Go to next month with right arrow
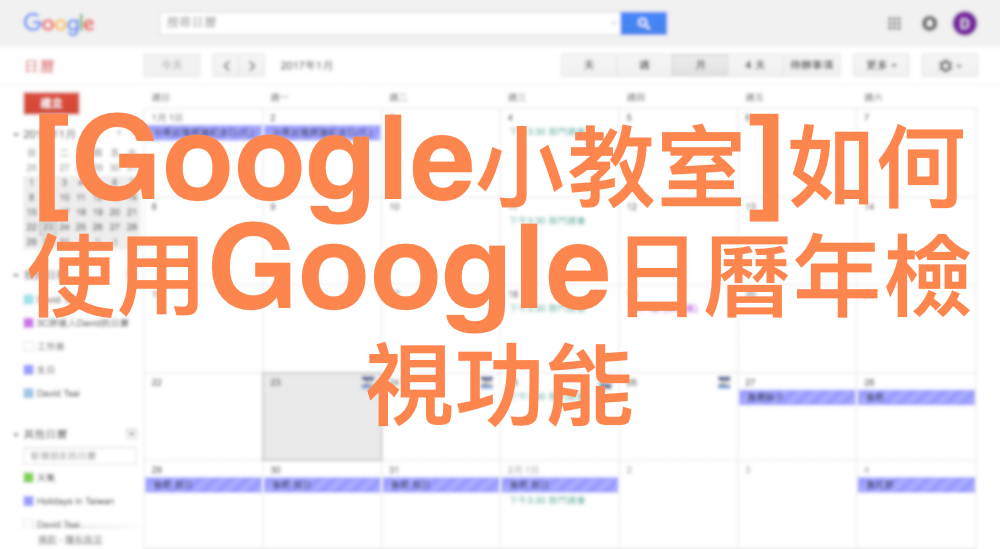Screen dimensions: 1000x549 point(252,65)
